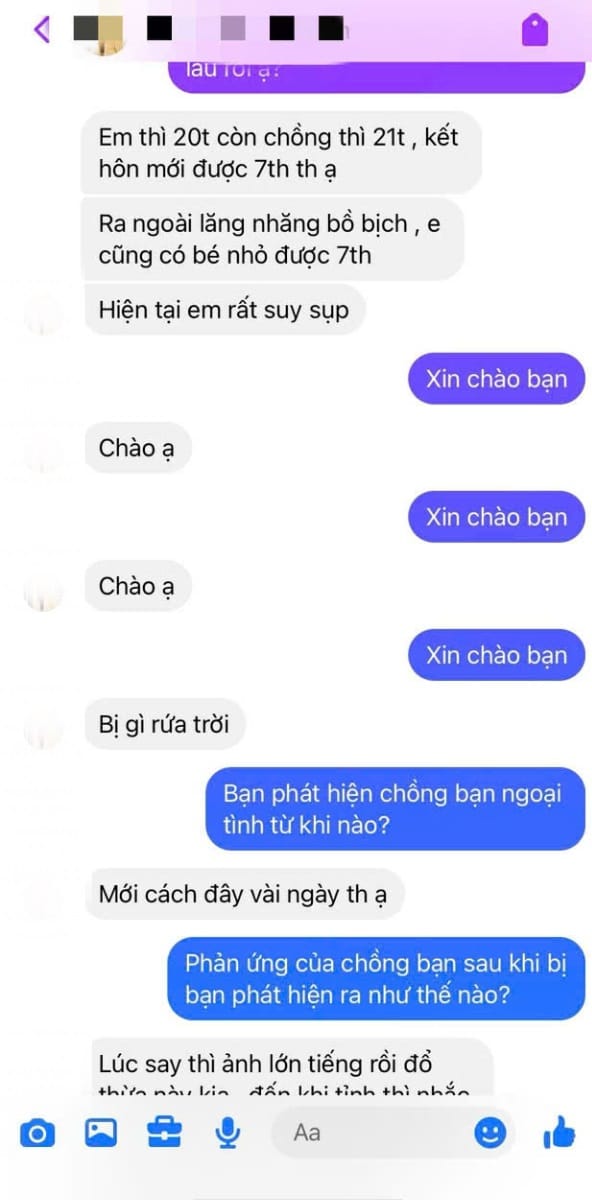Tap the 'Bị gì rứa trời' message
The width and height of the screenshot is (592, 1200).
point(164,723)
